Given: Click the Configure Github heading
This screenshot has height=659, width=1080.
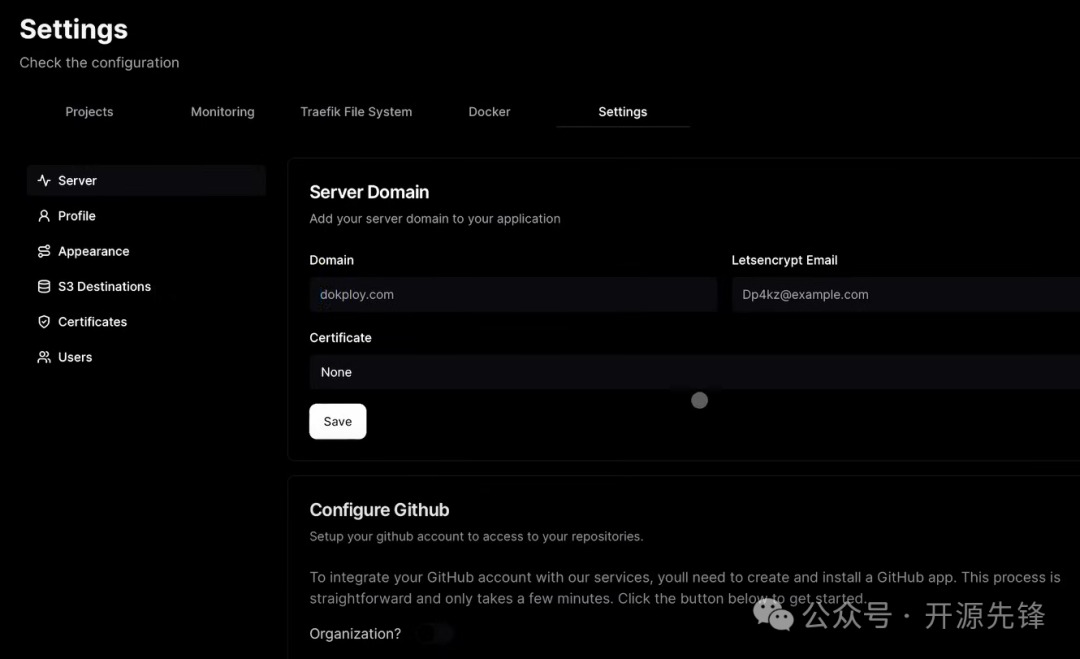Looking at the screenshot, I should click(380, 510).
